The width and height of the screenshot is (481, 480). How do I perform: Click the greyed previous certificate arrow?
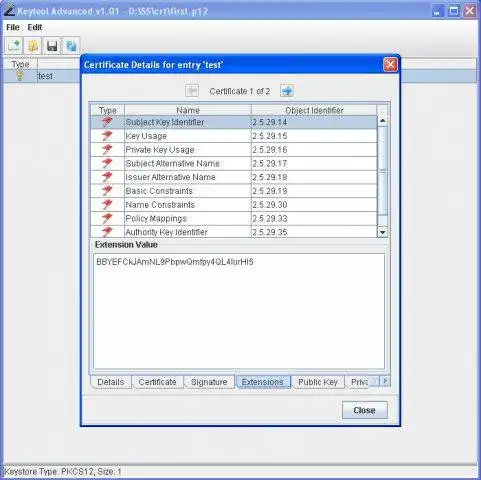pyautogui.click(x=192, y=91)
